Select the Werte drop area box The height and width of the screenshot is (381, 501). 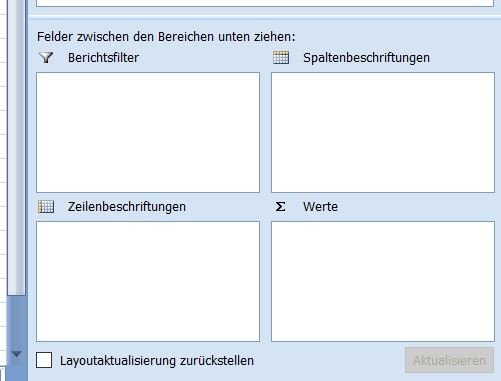point(383,281)
